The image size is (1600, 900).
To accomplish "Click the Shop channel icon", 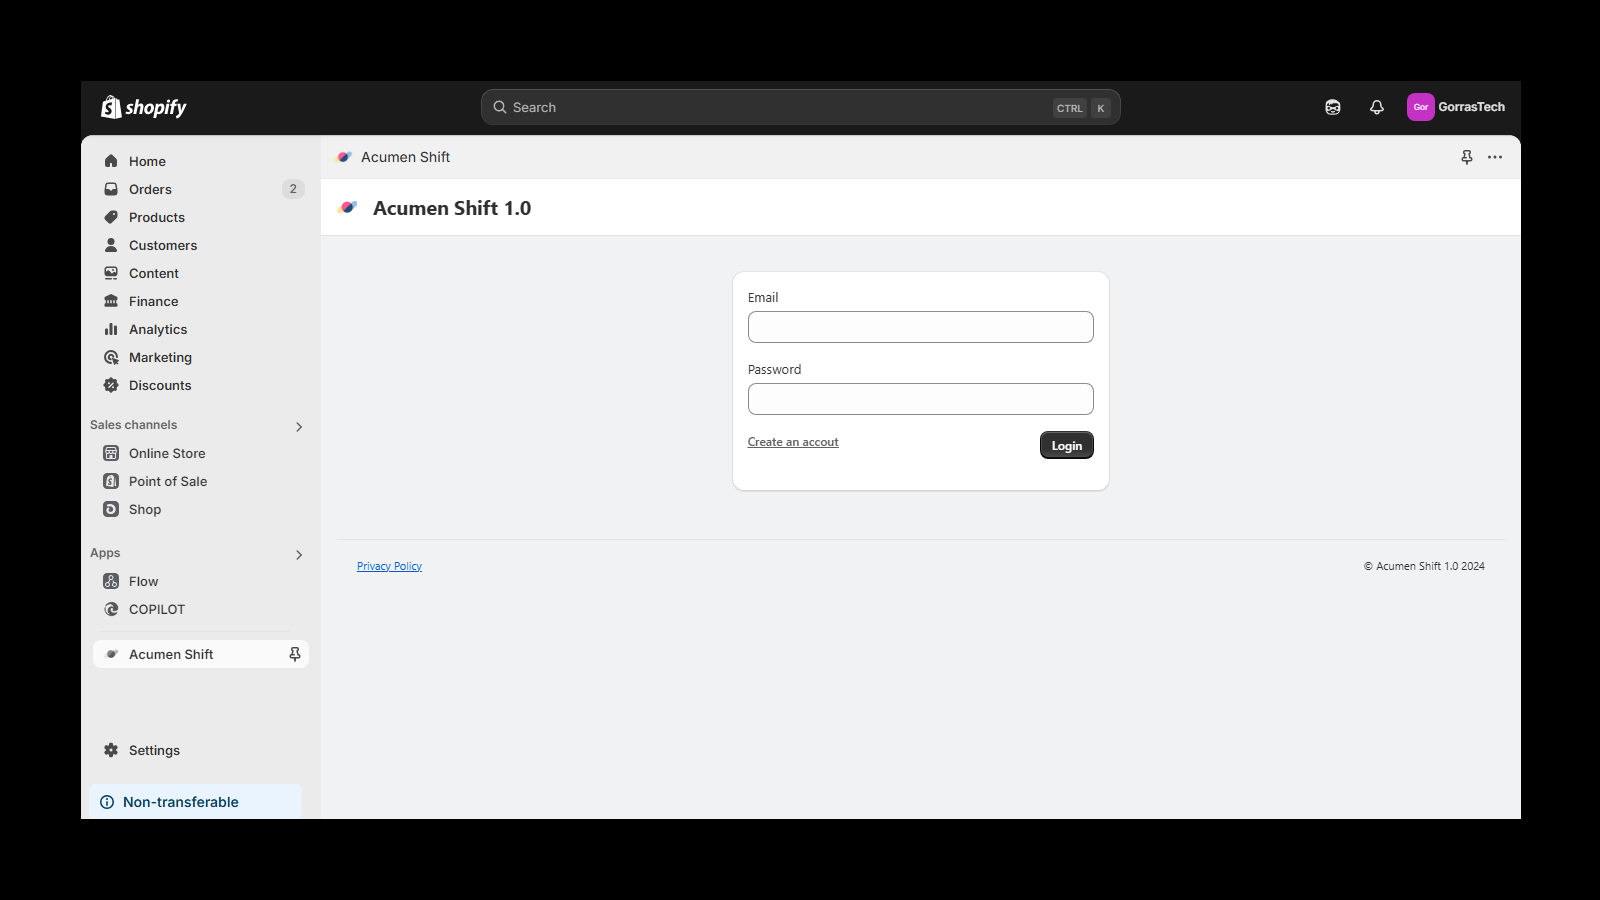I will (111, 509).
